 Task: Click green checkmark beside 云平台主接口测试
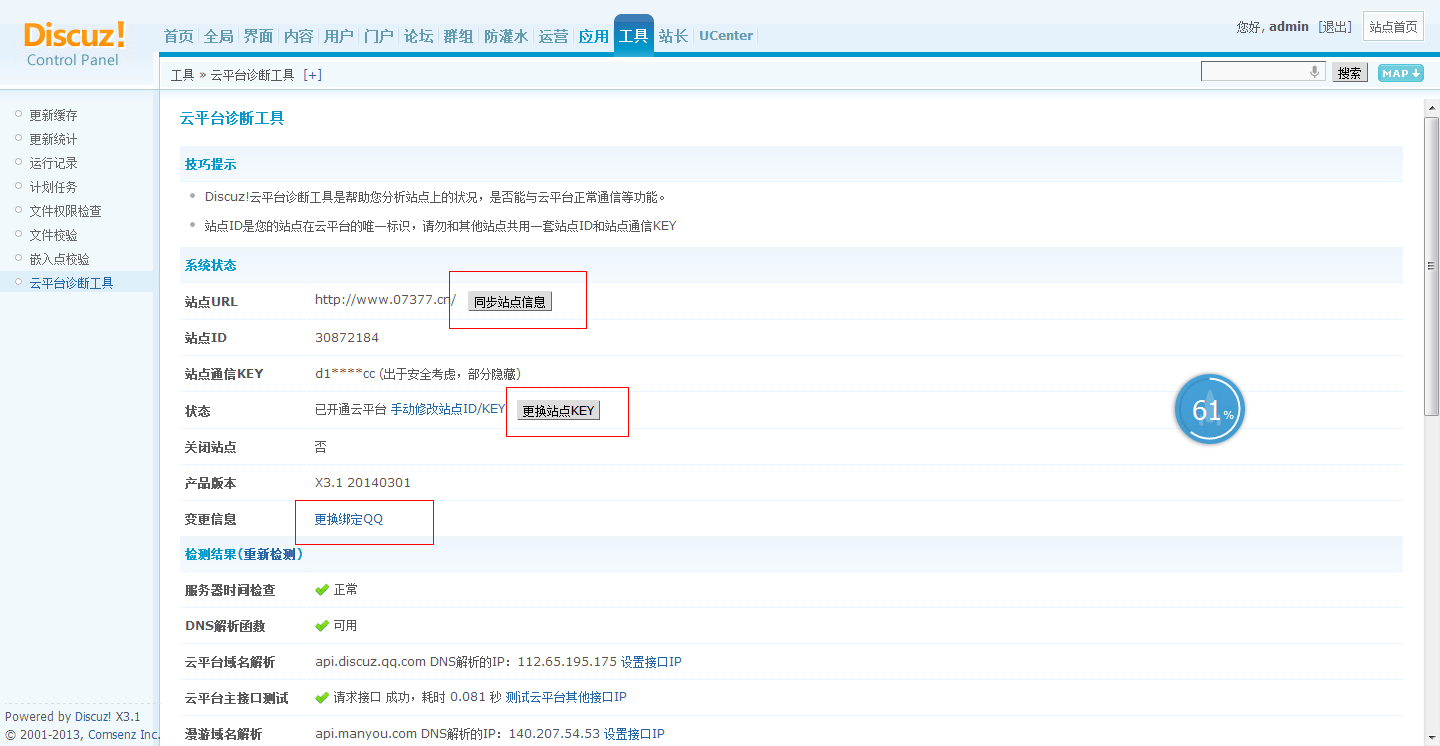(x=322, y=697)
